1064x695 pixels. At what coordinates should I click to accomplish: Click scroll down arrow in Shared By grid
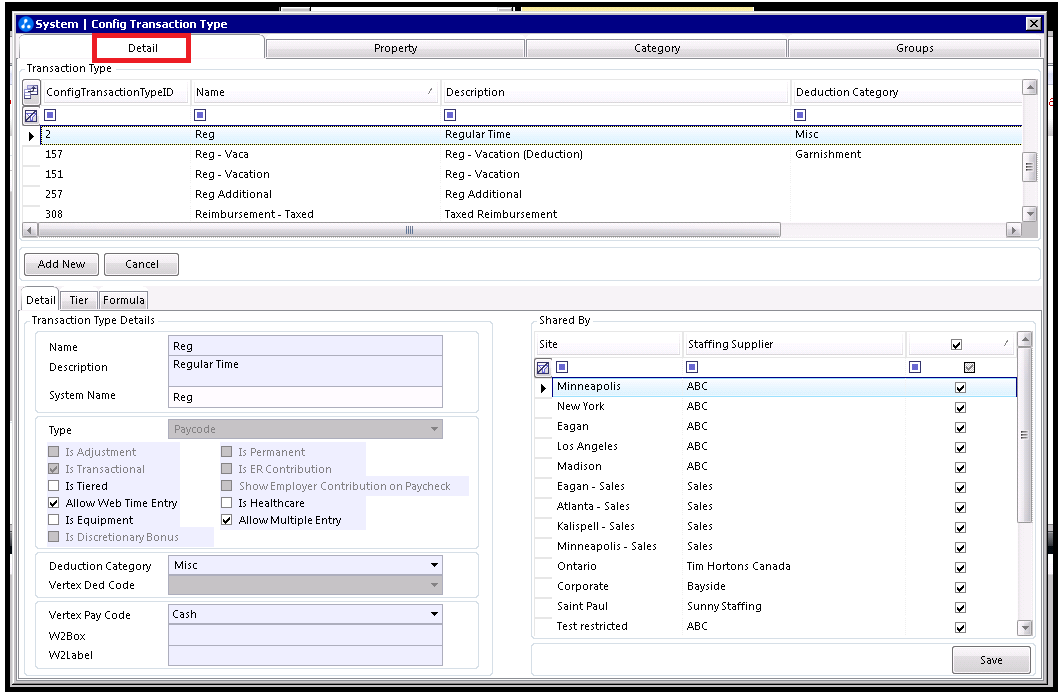tap(1025, 628)
